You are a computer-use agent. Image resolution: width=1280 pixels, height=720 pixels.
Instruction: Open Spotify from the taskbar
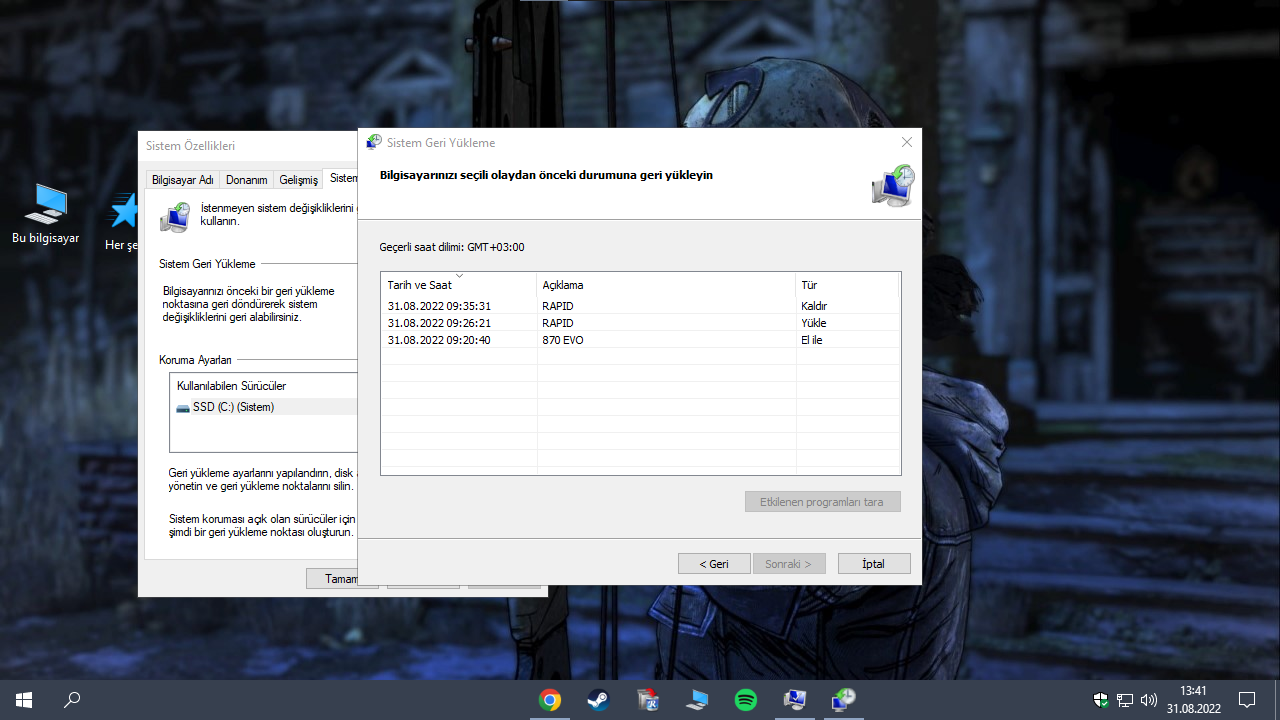point(746,700)
